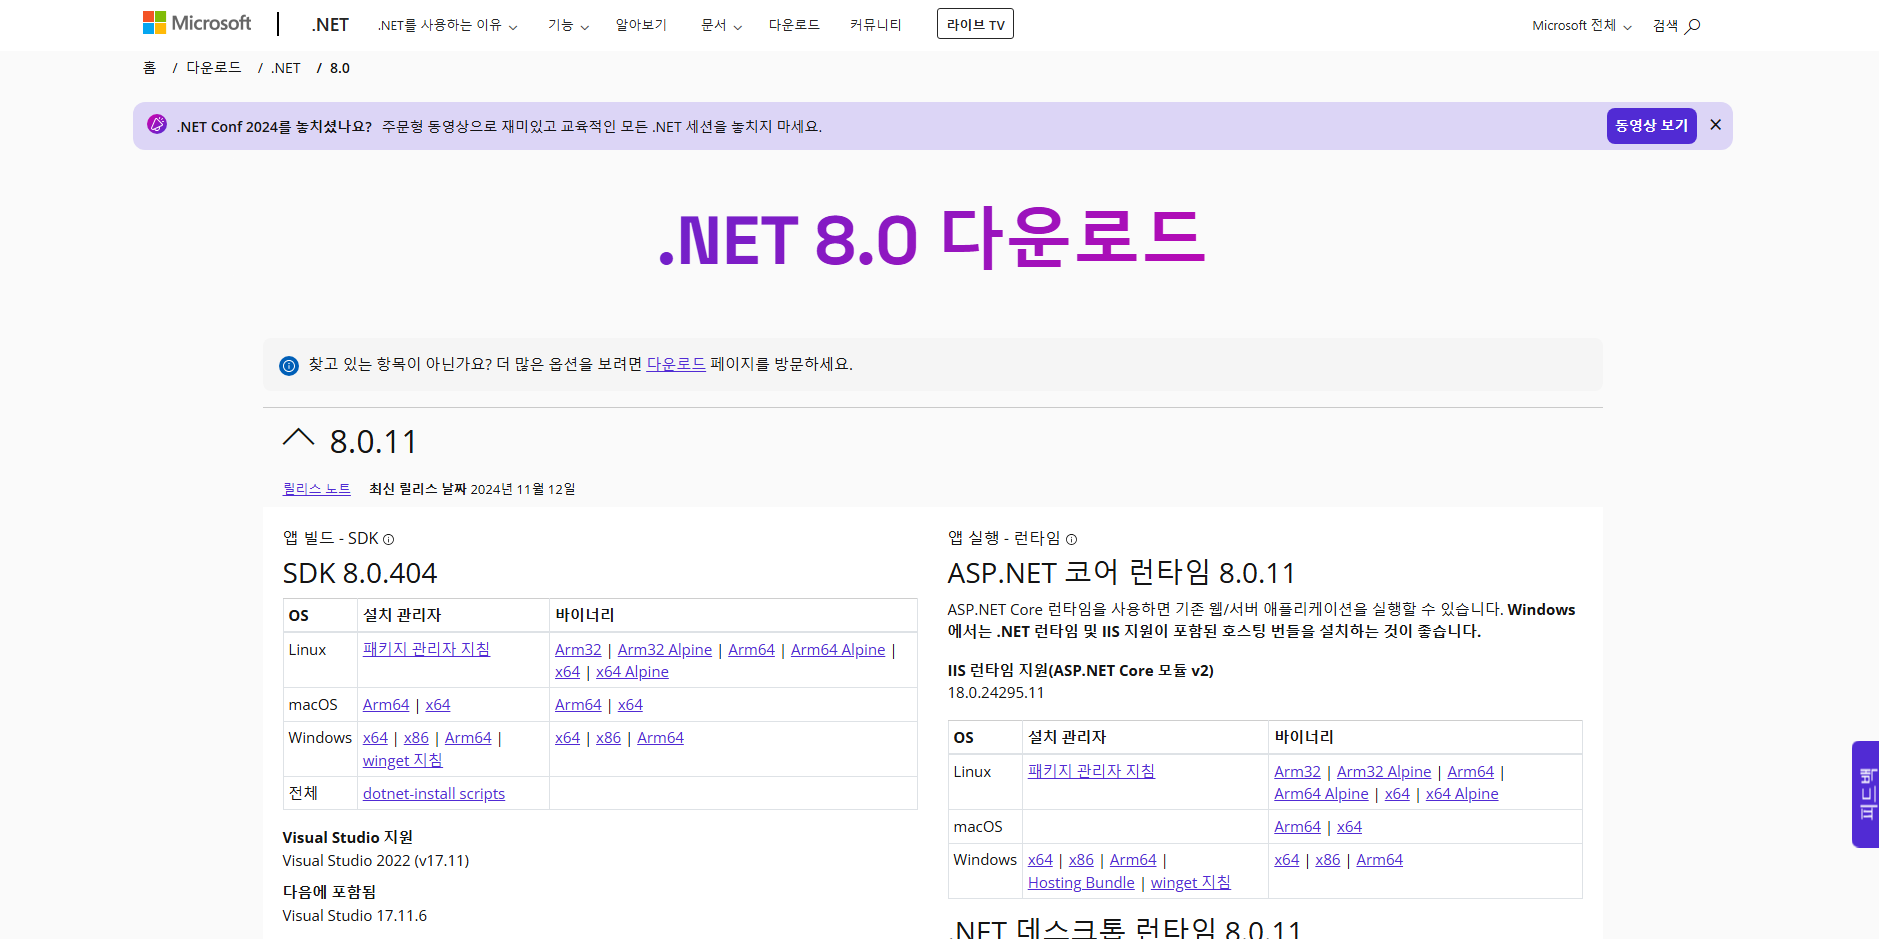Download SDK Windows x86 installer
The height and width of the screenshot is (939, 1879).
pos(416,738)
